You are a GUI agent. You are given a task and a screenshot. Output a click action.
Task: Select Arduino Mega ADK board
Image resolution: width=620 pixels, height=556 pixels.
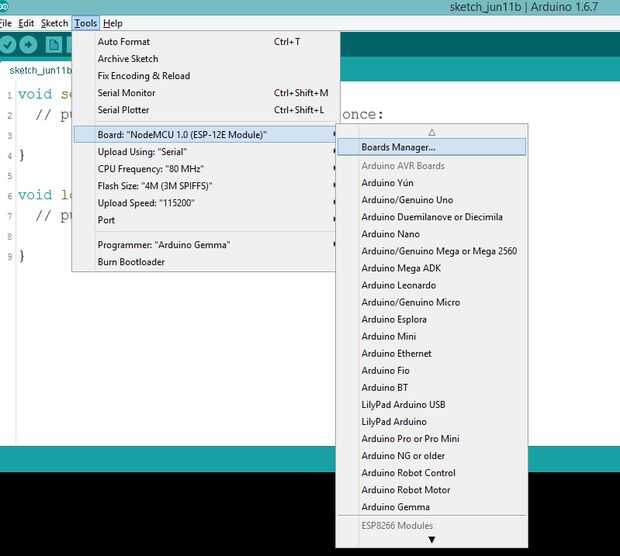click(x=431, y=268)
